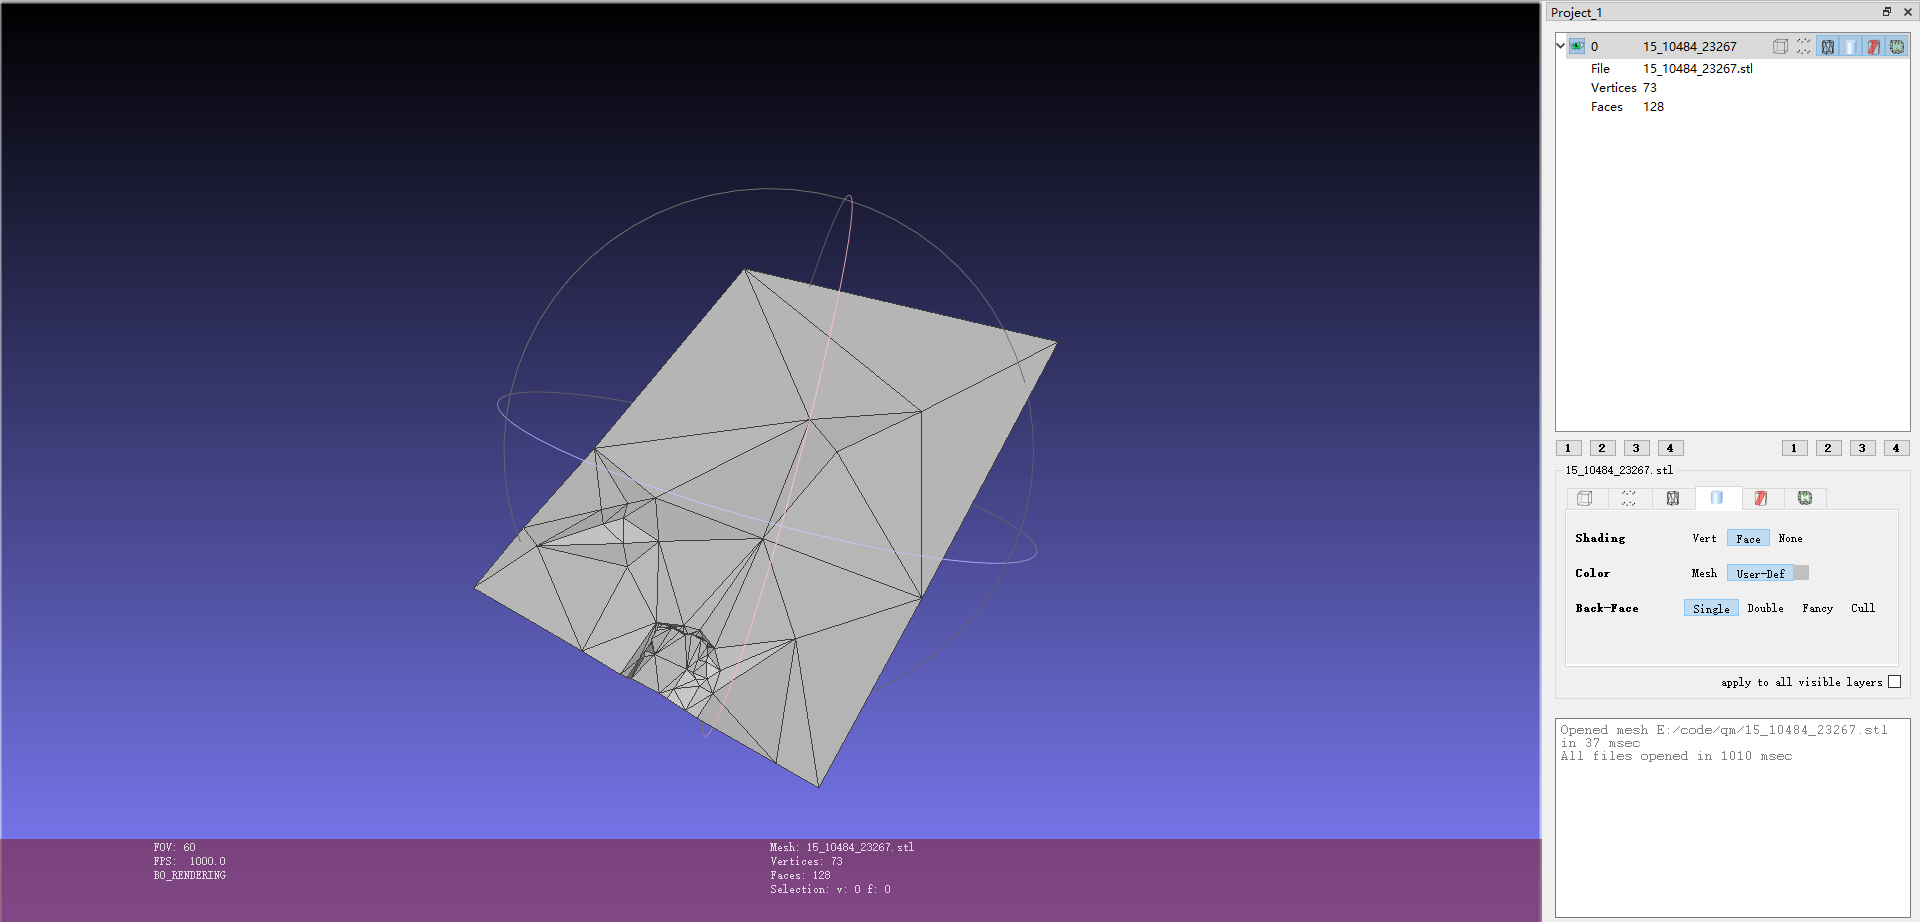Collapse the layer 0 tree entry
Screen dimensions: 1920x922
[1560, 46]
